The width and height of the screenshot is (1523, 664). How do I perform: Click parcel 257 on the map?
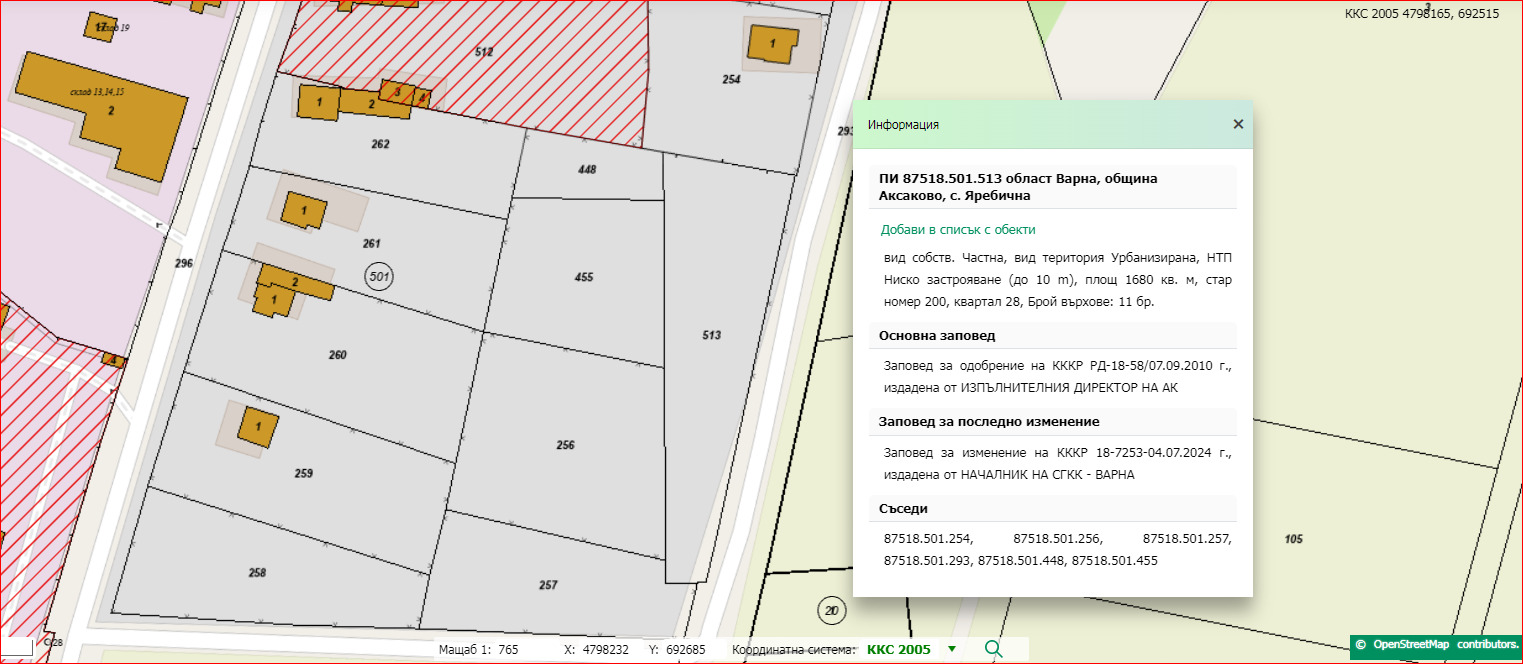point(548,585)
